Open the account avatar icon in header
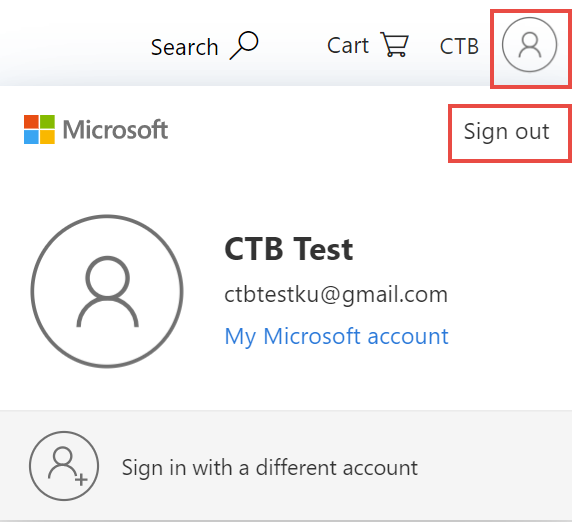Image resolution: width=572 pixels, height=522 pixels. 529,45
